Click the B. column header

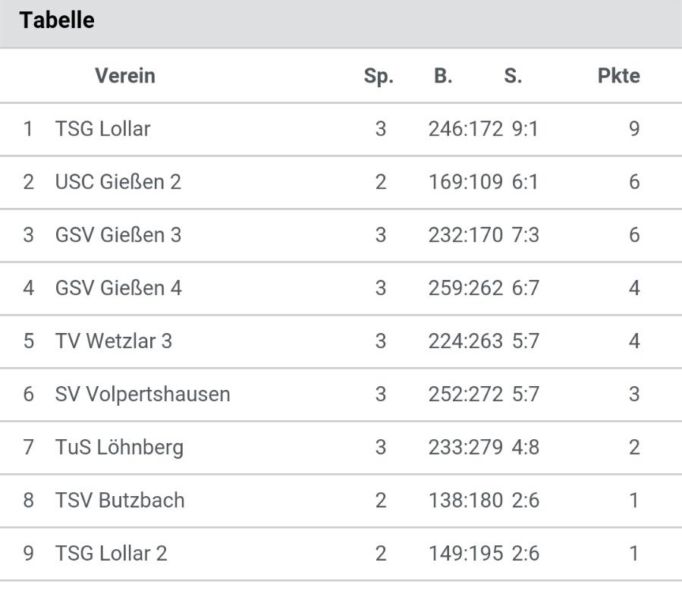click(x=443, y=76)
